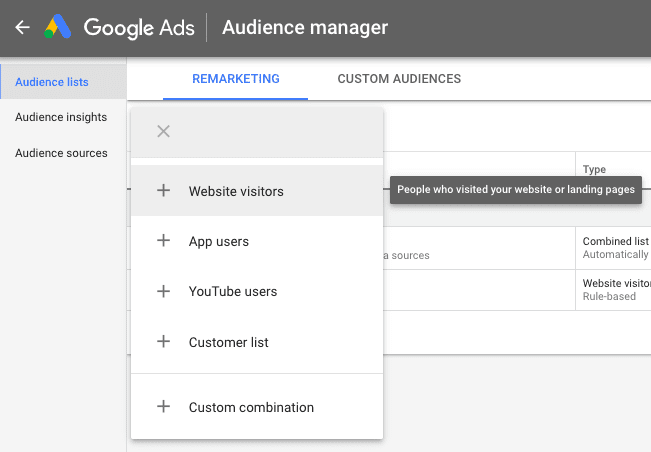Click the Combined list table cell

point(615,241)
